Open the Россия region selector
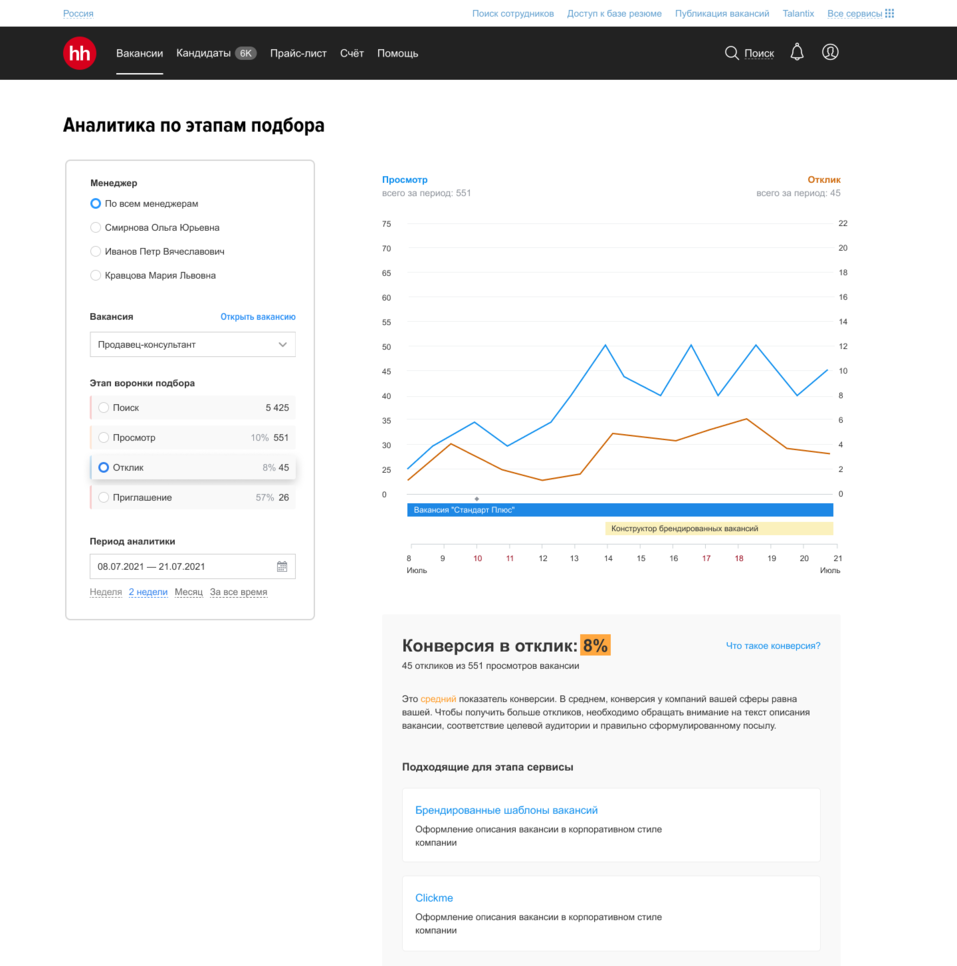The width and height of the screenshot is (957, 966). point(78,14)
